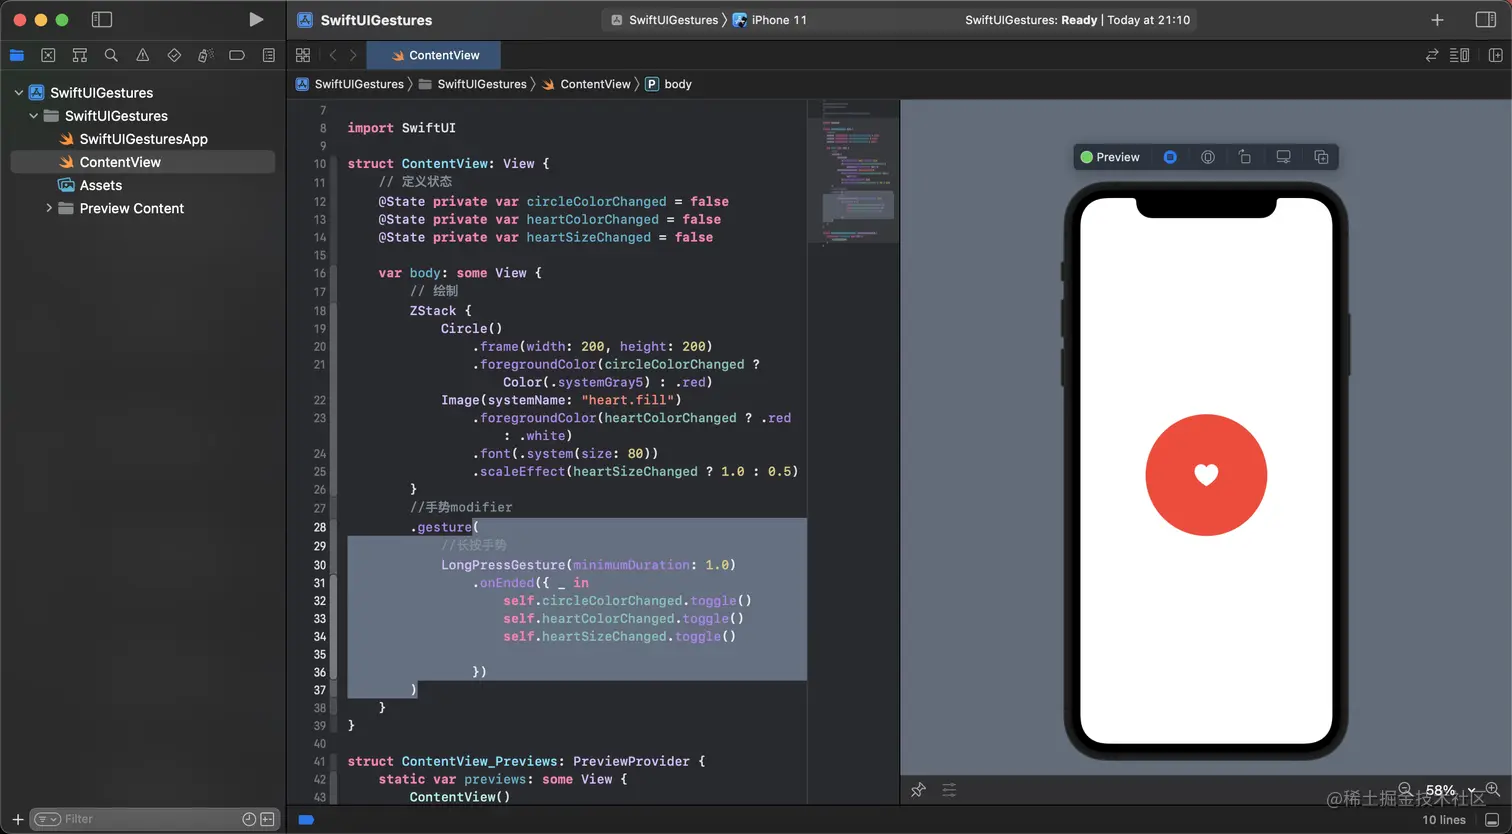
Task: Zoom in the preview canvas
Action: 1492,789
